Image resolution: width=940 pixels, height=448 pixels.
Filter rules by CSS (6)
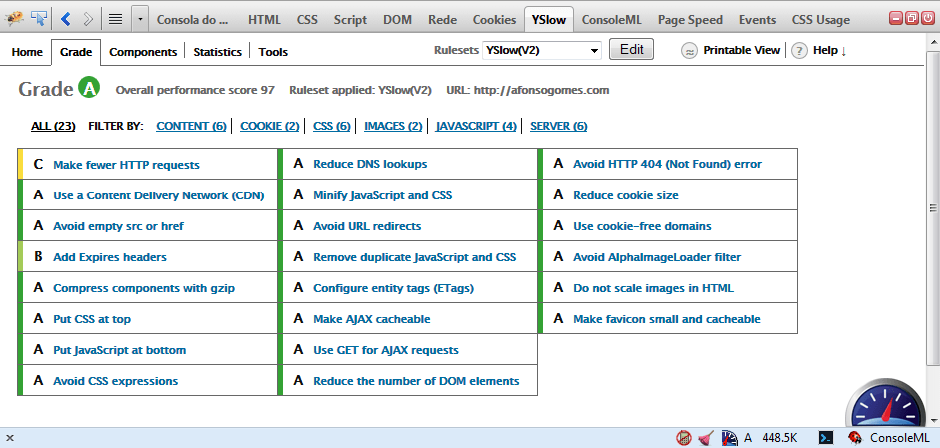click(332, 127)
